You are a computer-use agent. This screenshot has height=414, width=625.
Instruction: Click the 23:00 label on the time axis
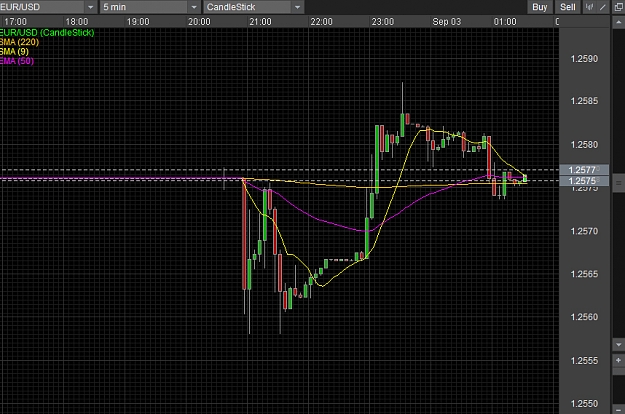click(x=383, y=22)
